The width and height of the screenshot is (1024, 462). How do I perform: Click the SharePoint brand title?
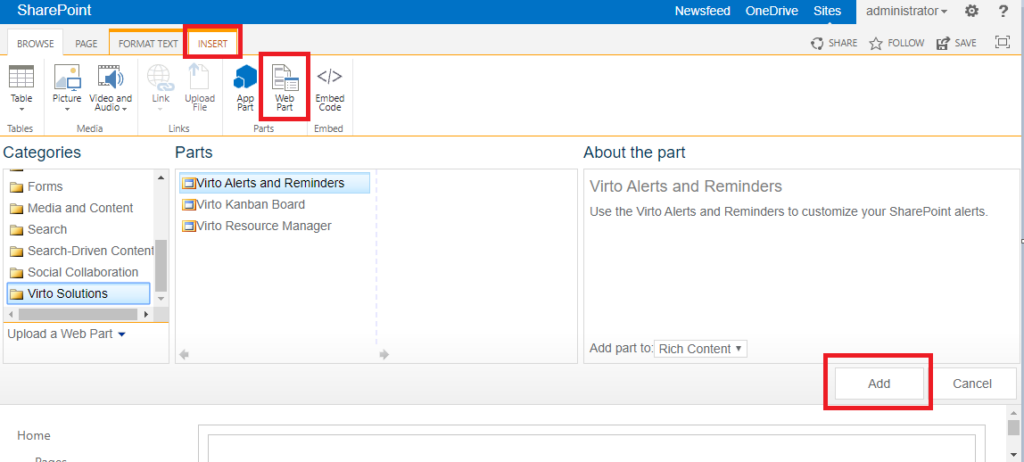(x=54, y=10)
